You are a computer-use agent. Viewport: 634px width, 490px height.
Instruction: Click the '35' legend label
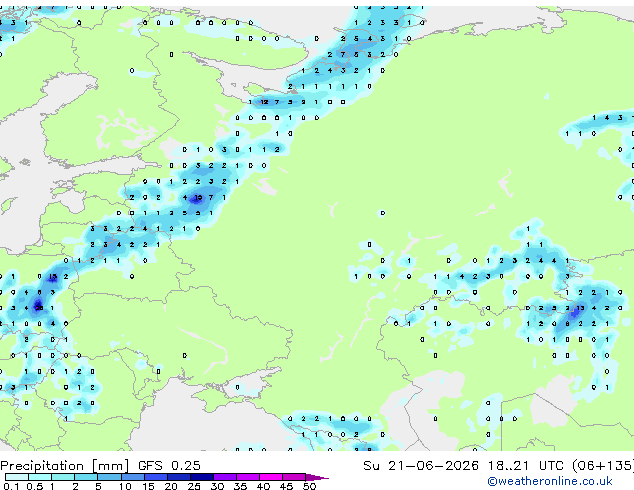click(240, 486)
